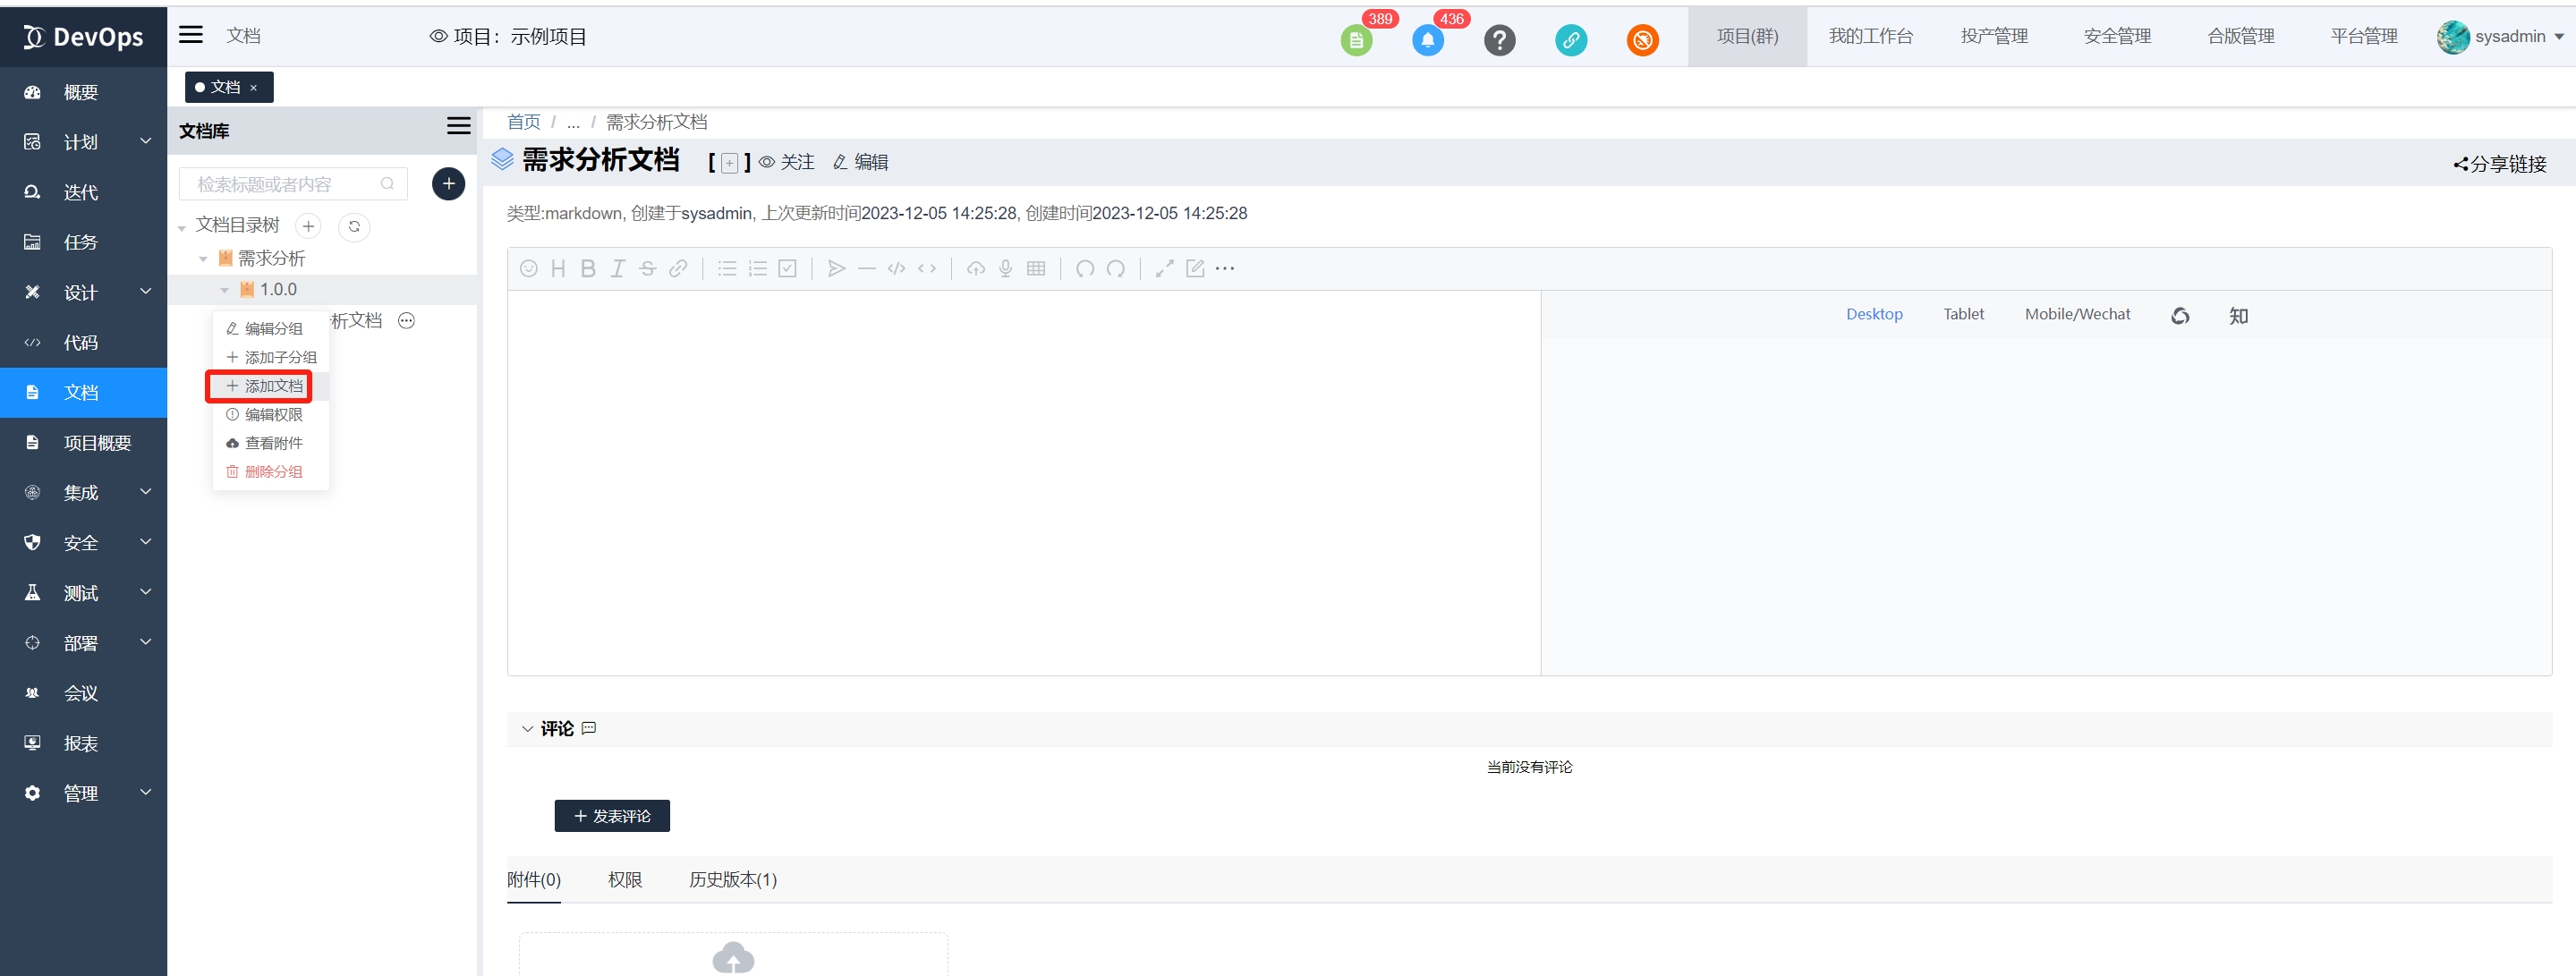
Task: Click the dark round add button by search
Action: point(448,184)
